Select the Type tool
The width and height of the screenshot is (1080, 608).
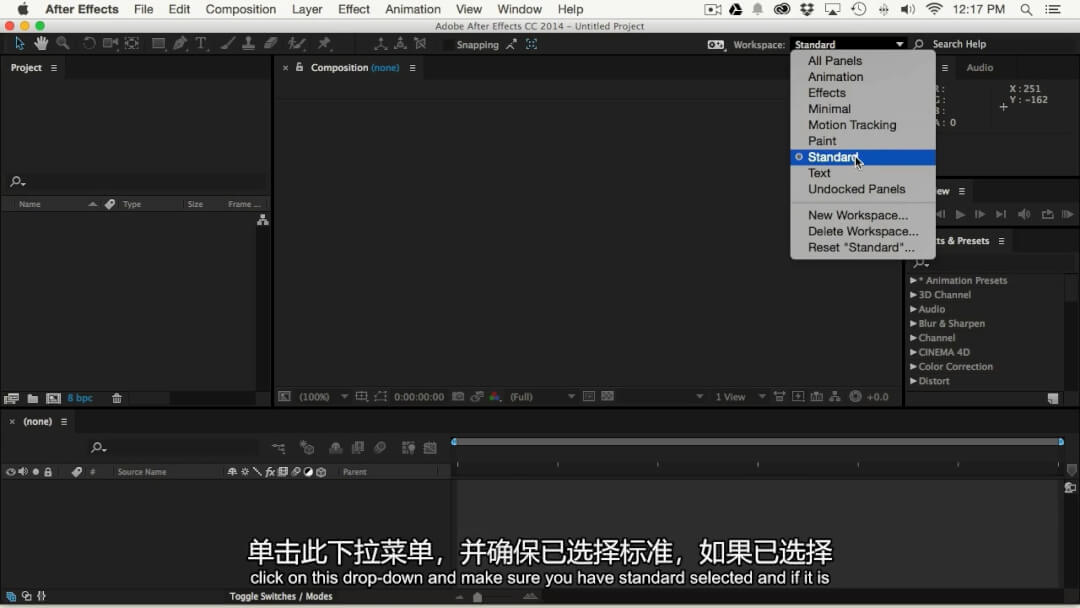pos(201,44)
